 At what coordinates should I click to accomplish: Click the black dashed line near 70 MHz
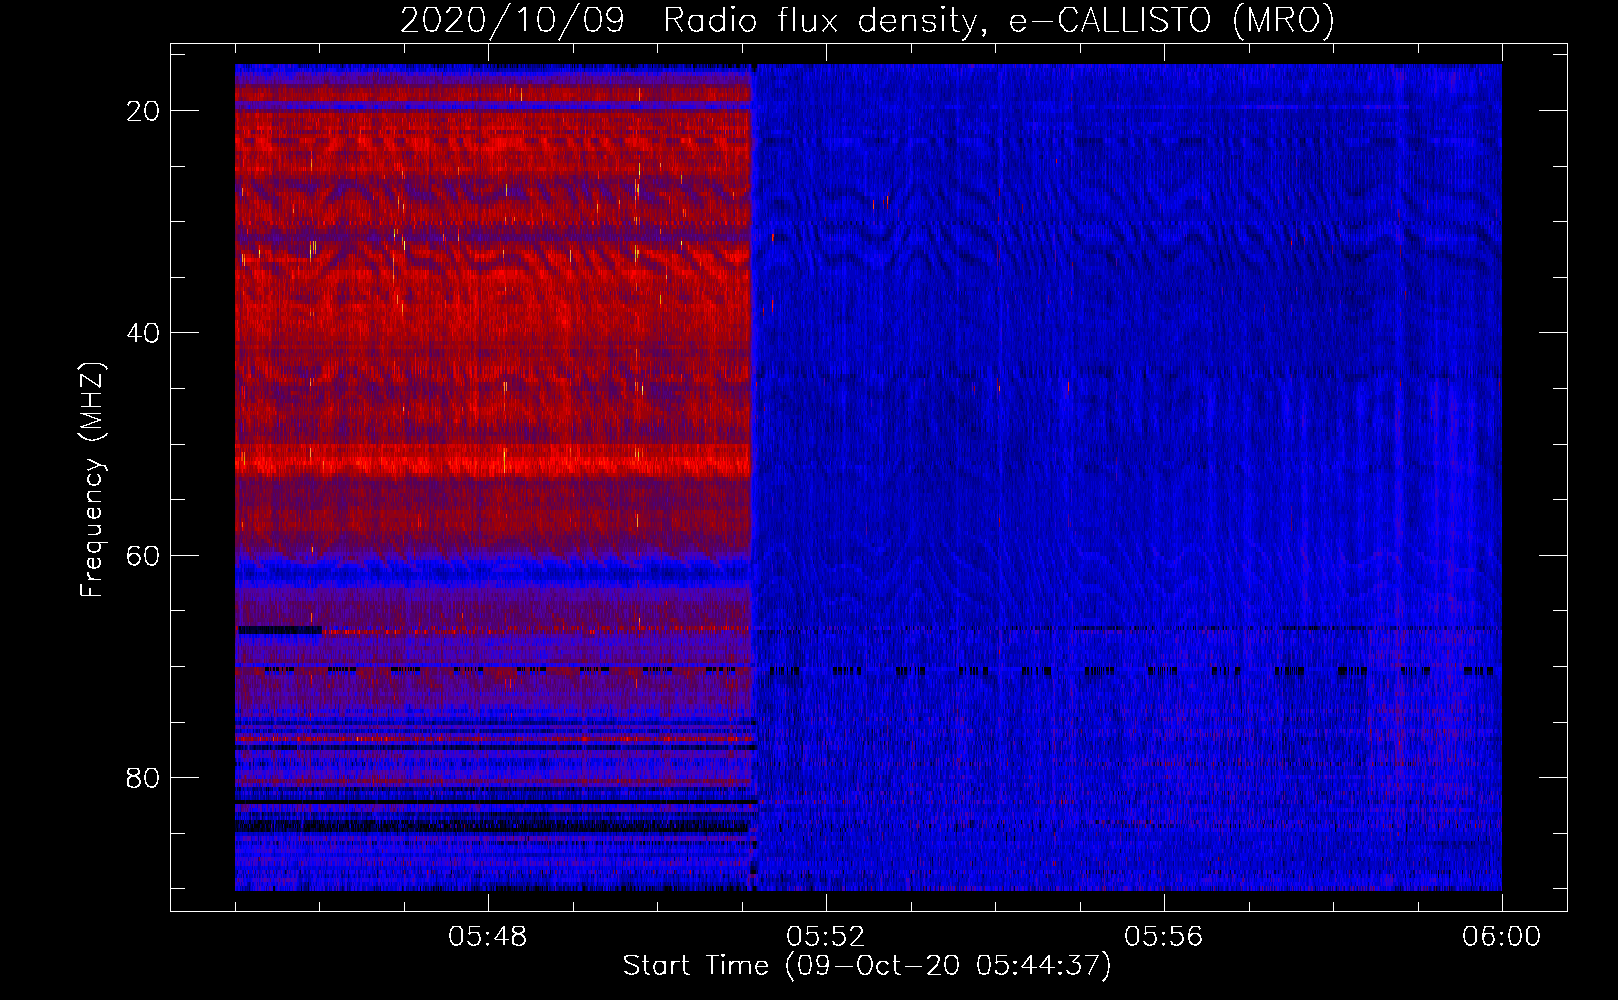tap(867, 671)
